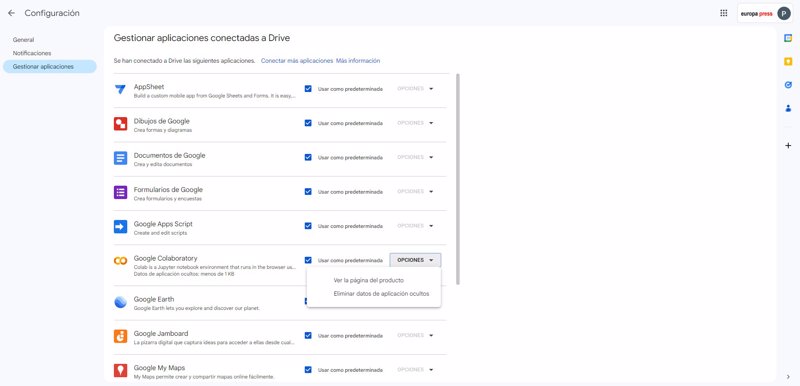Toggle default checkbox for Documentos de Google
Screen dimensions: 800x386
coord(308,157)
